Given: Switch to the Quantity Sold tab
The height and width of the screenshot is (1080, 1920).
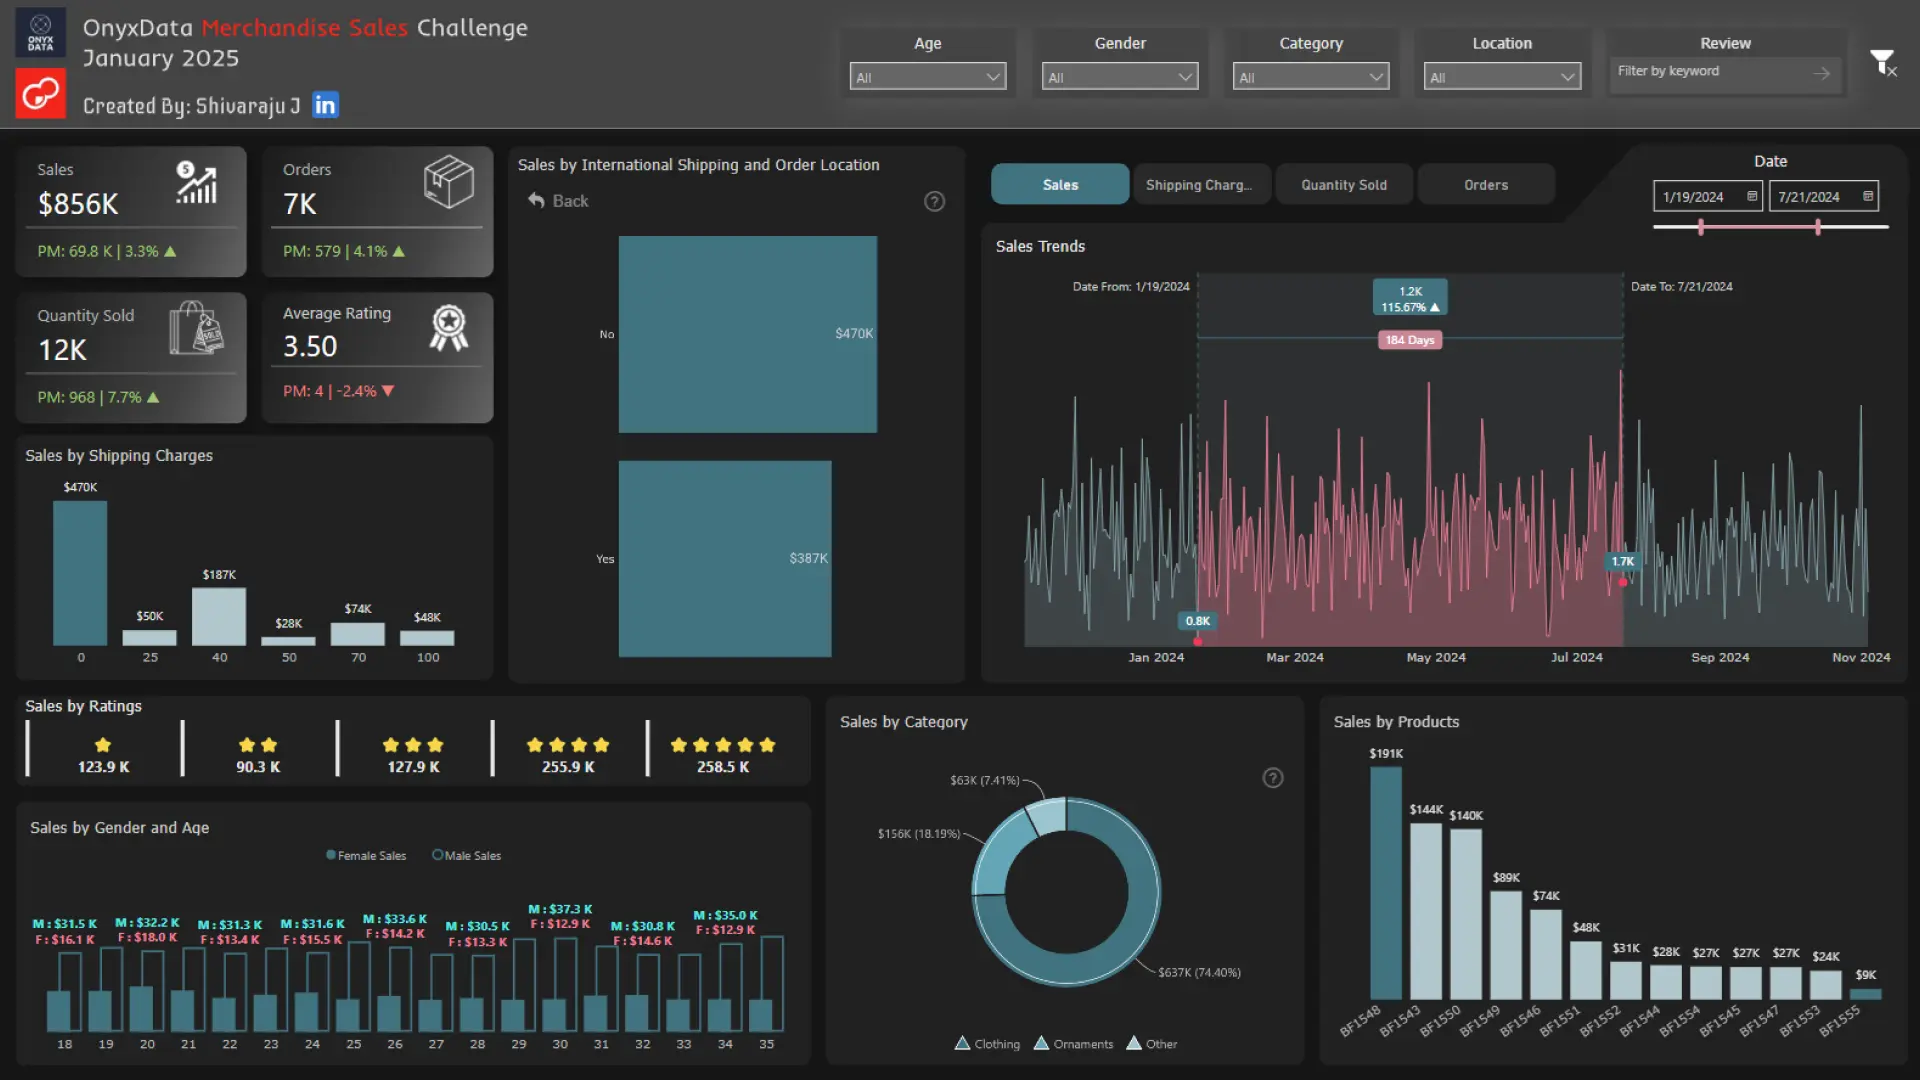Looking at the screenshot, I should pyautogui.click(x=1344, y=185).
